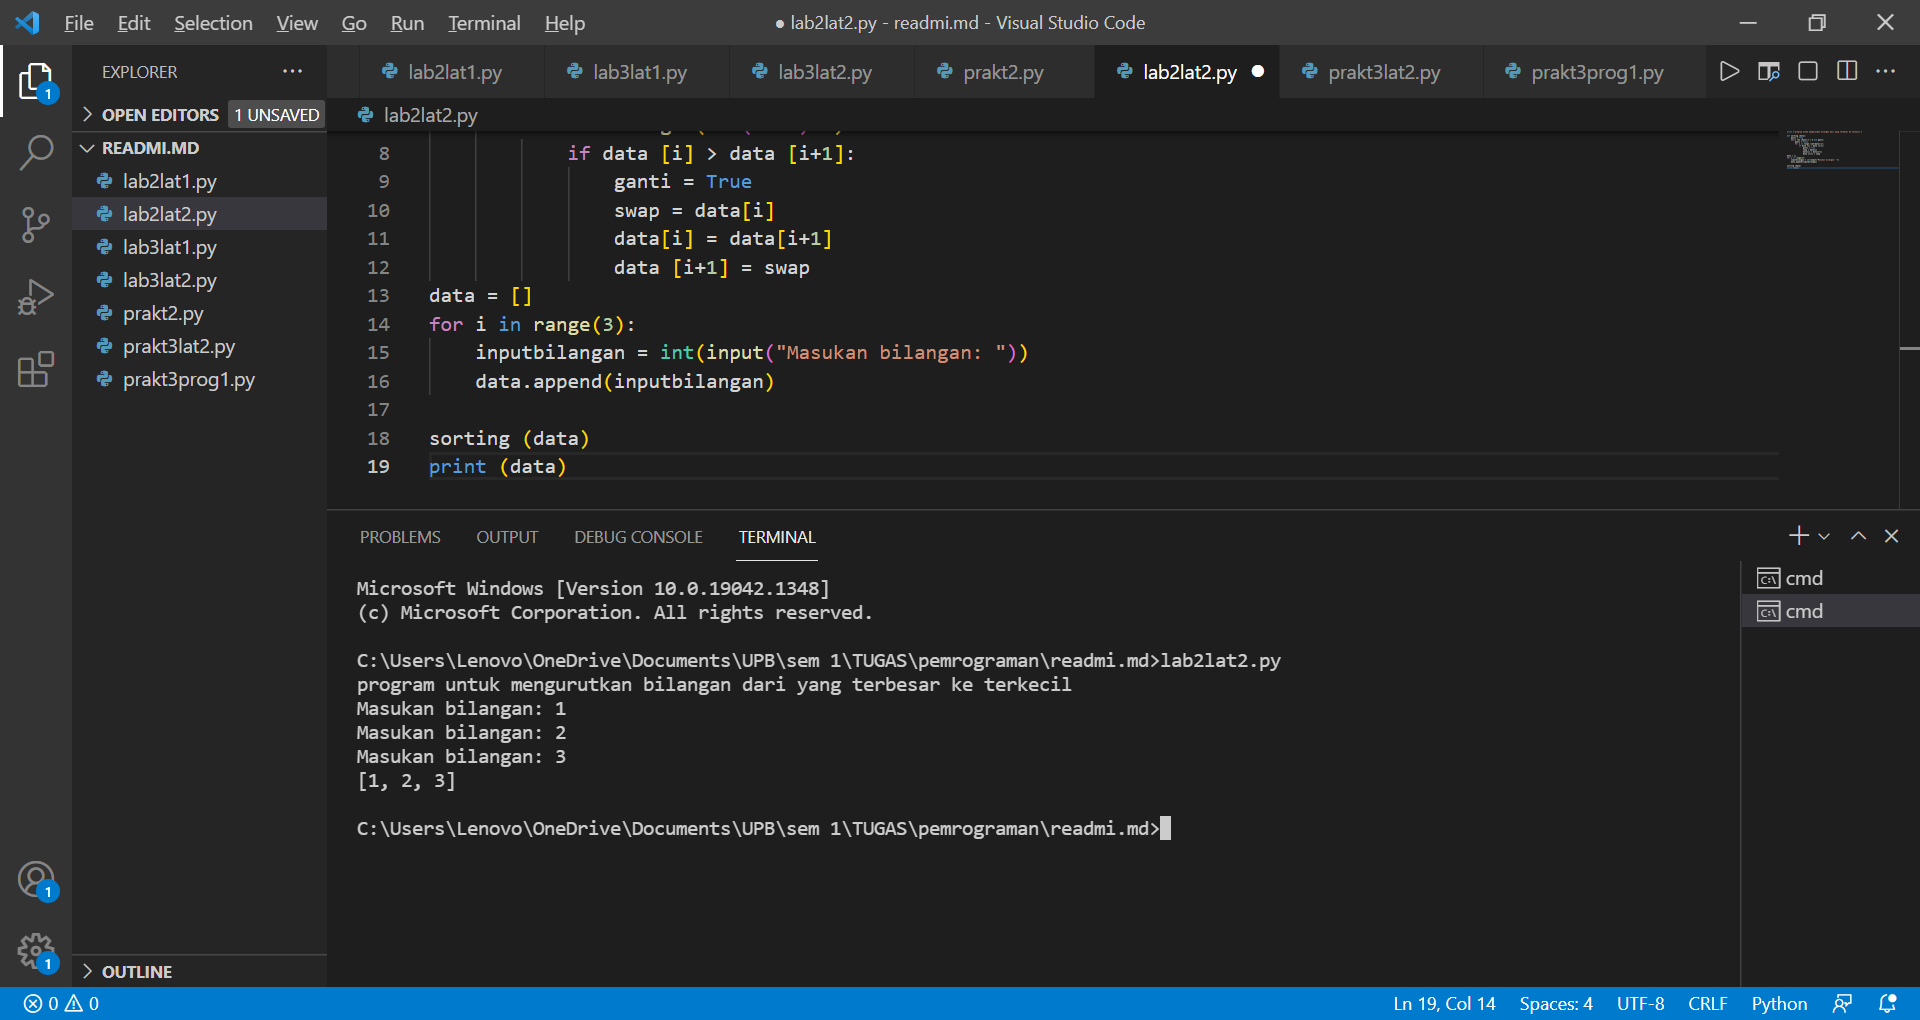Open the Extensions view

36,370
